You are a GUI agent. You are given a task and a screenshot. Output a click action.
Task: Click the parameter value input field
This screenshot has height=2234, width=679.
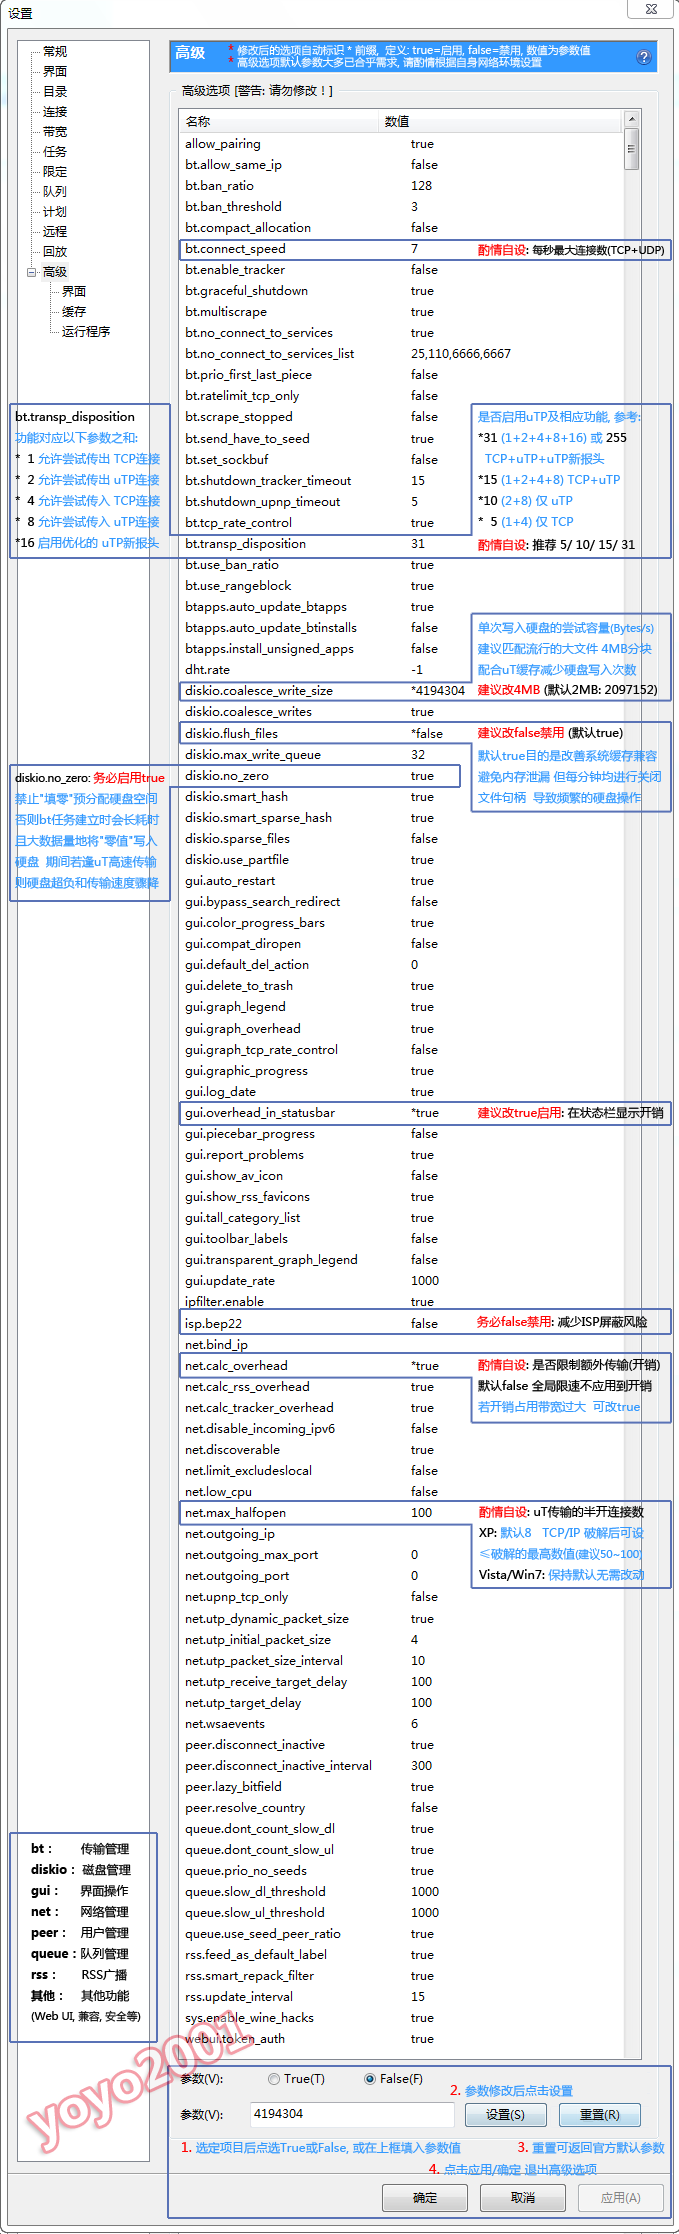[350, 2114]
